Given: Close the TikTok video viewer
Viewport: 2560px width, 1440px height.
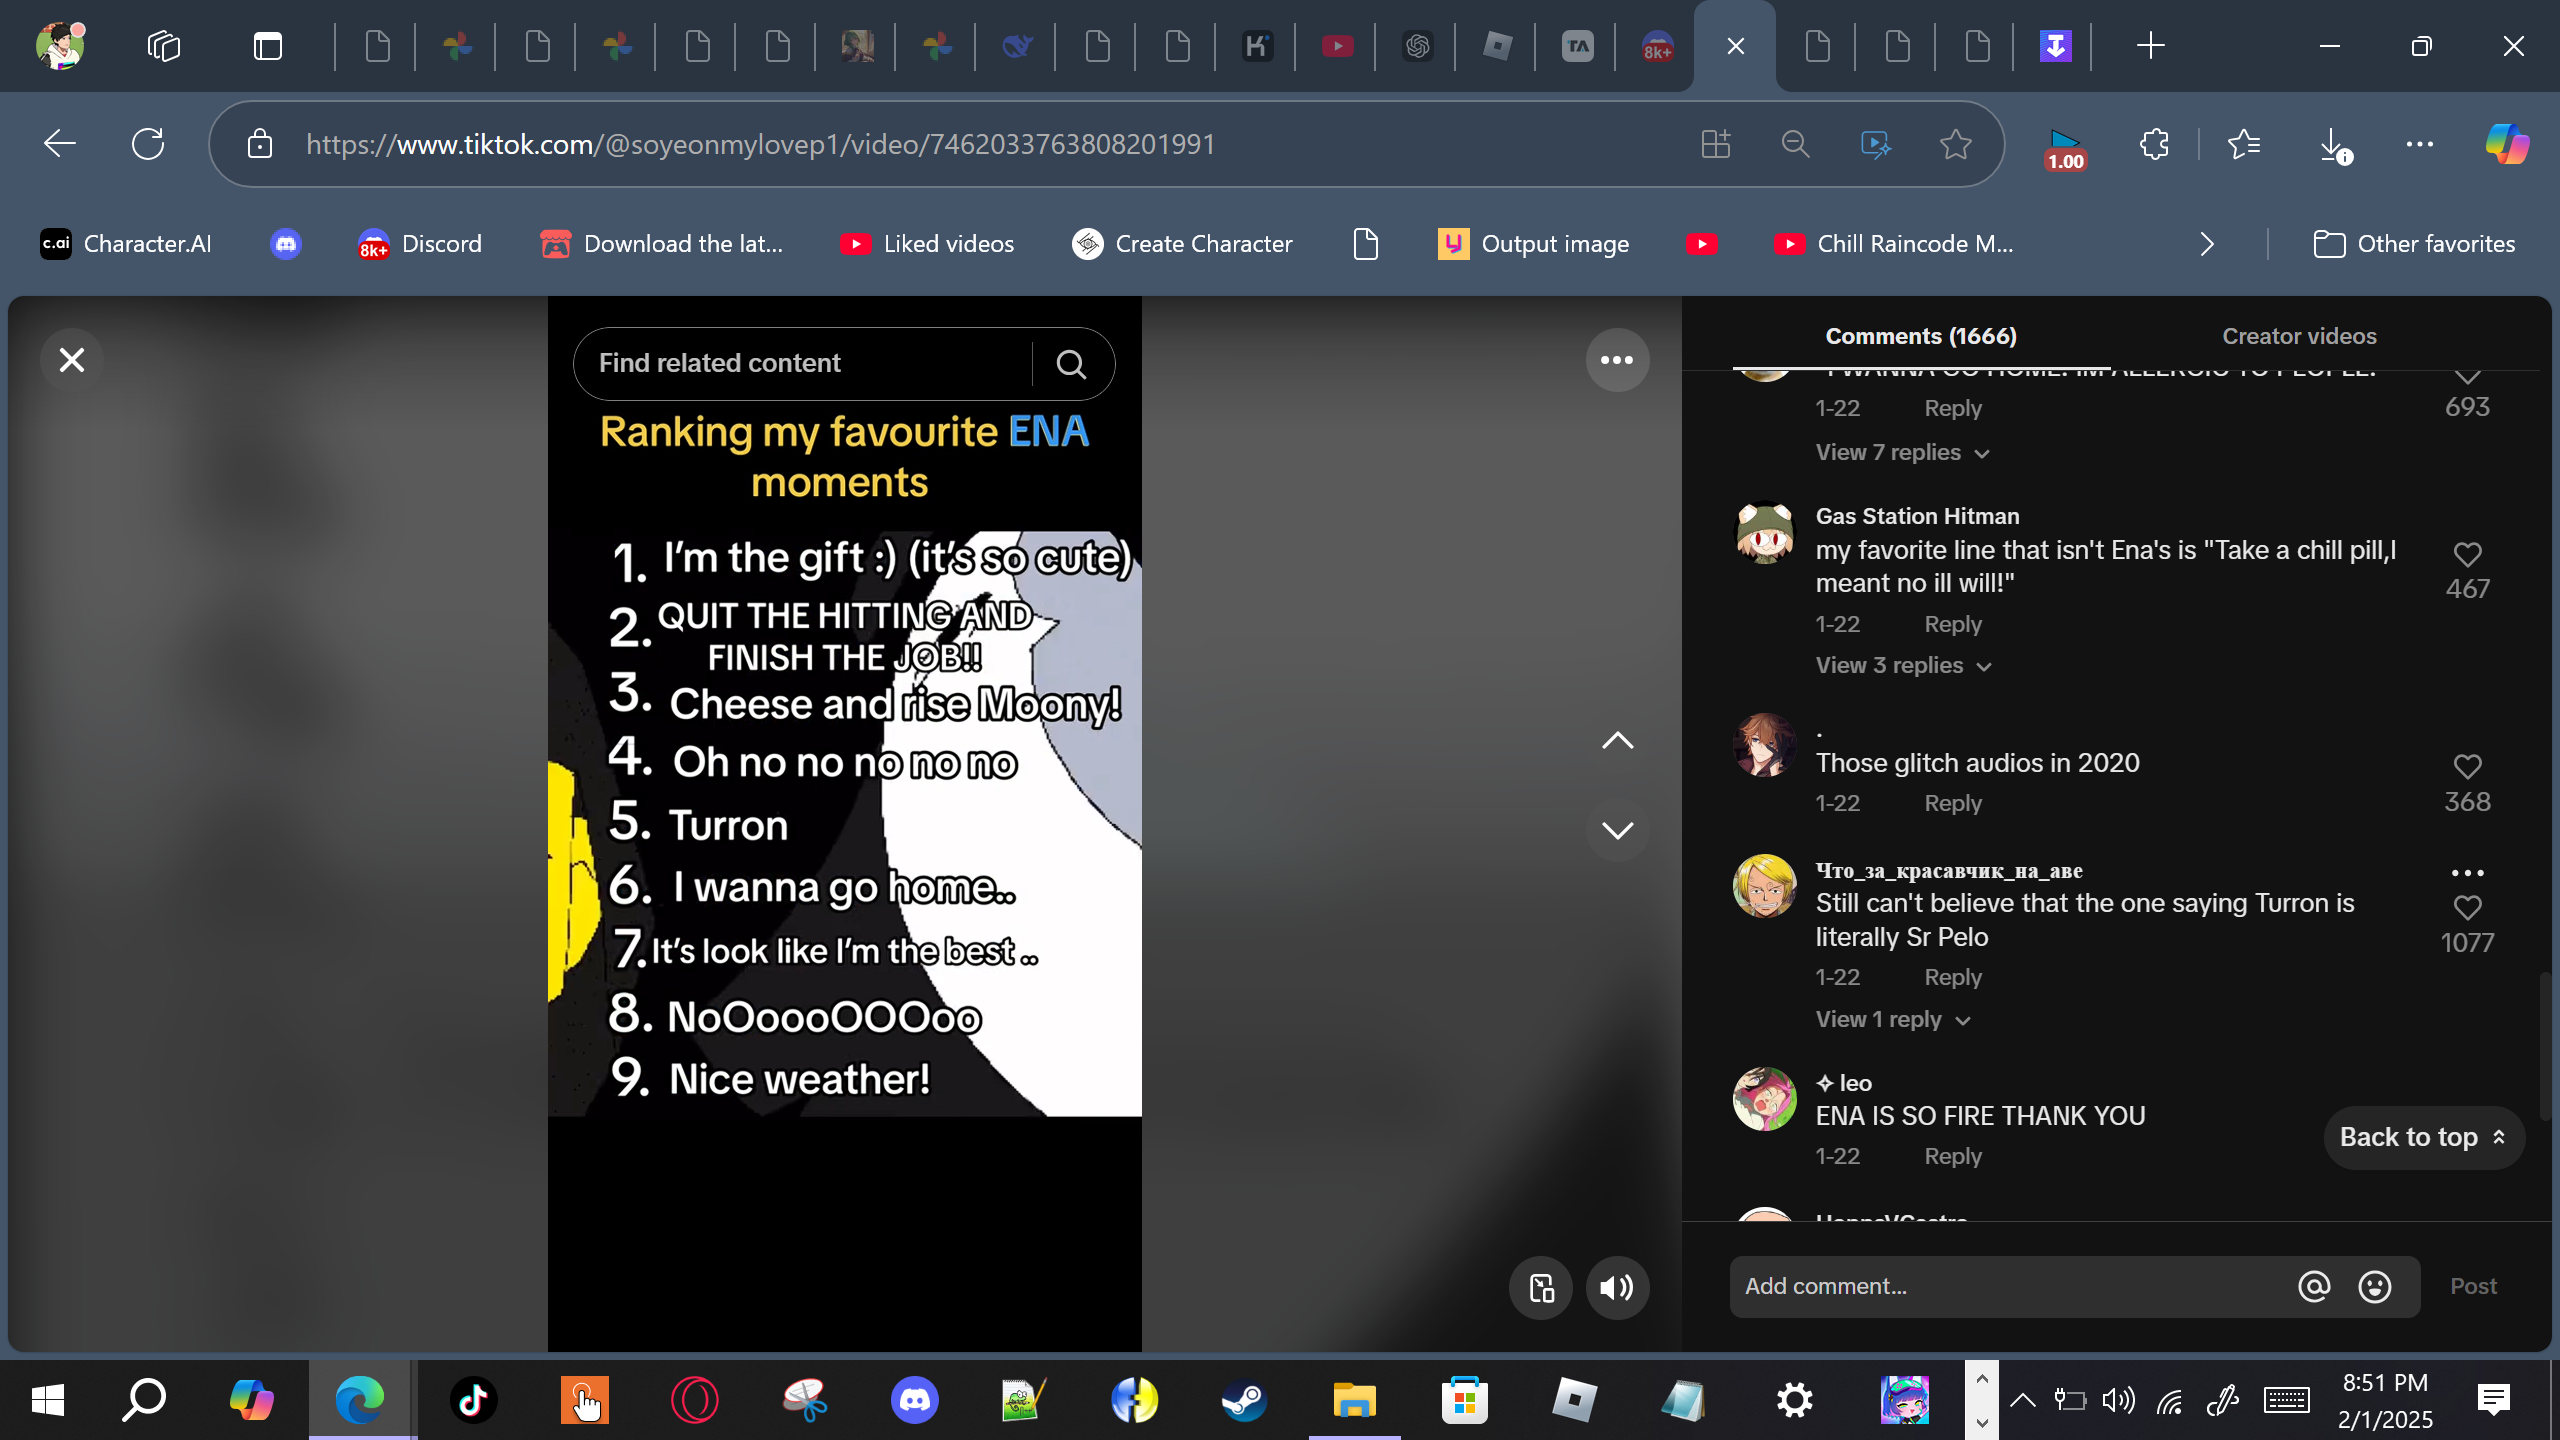Looking at the screenshot, I should (x=72, y=360).
